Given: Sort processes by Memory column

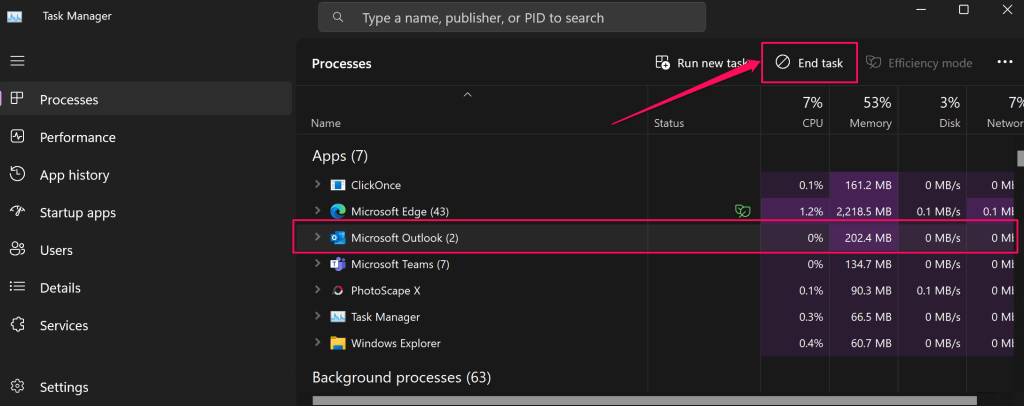Looking at the screenshot, I should click(864, 111).
